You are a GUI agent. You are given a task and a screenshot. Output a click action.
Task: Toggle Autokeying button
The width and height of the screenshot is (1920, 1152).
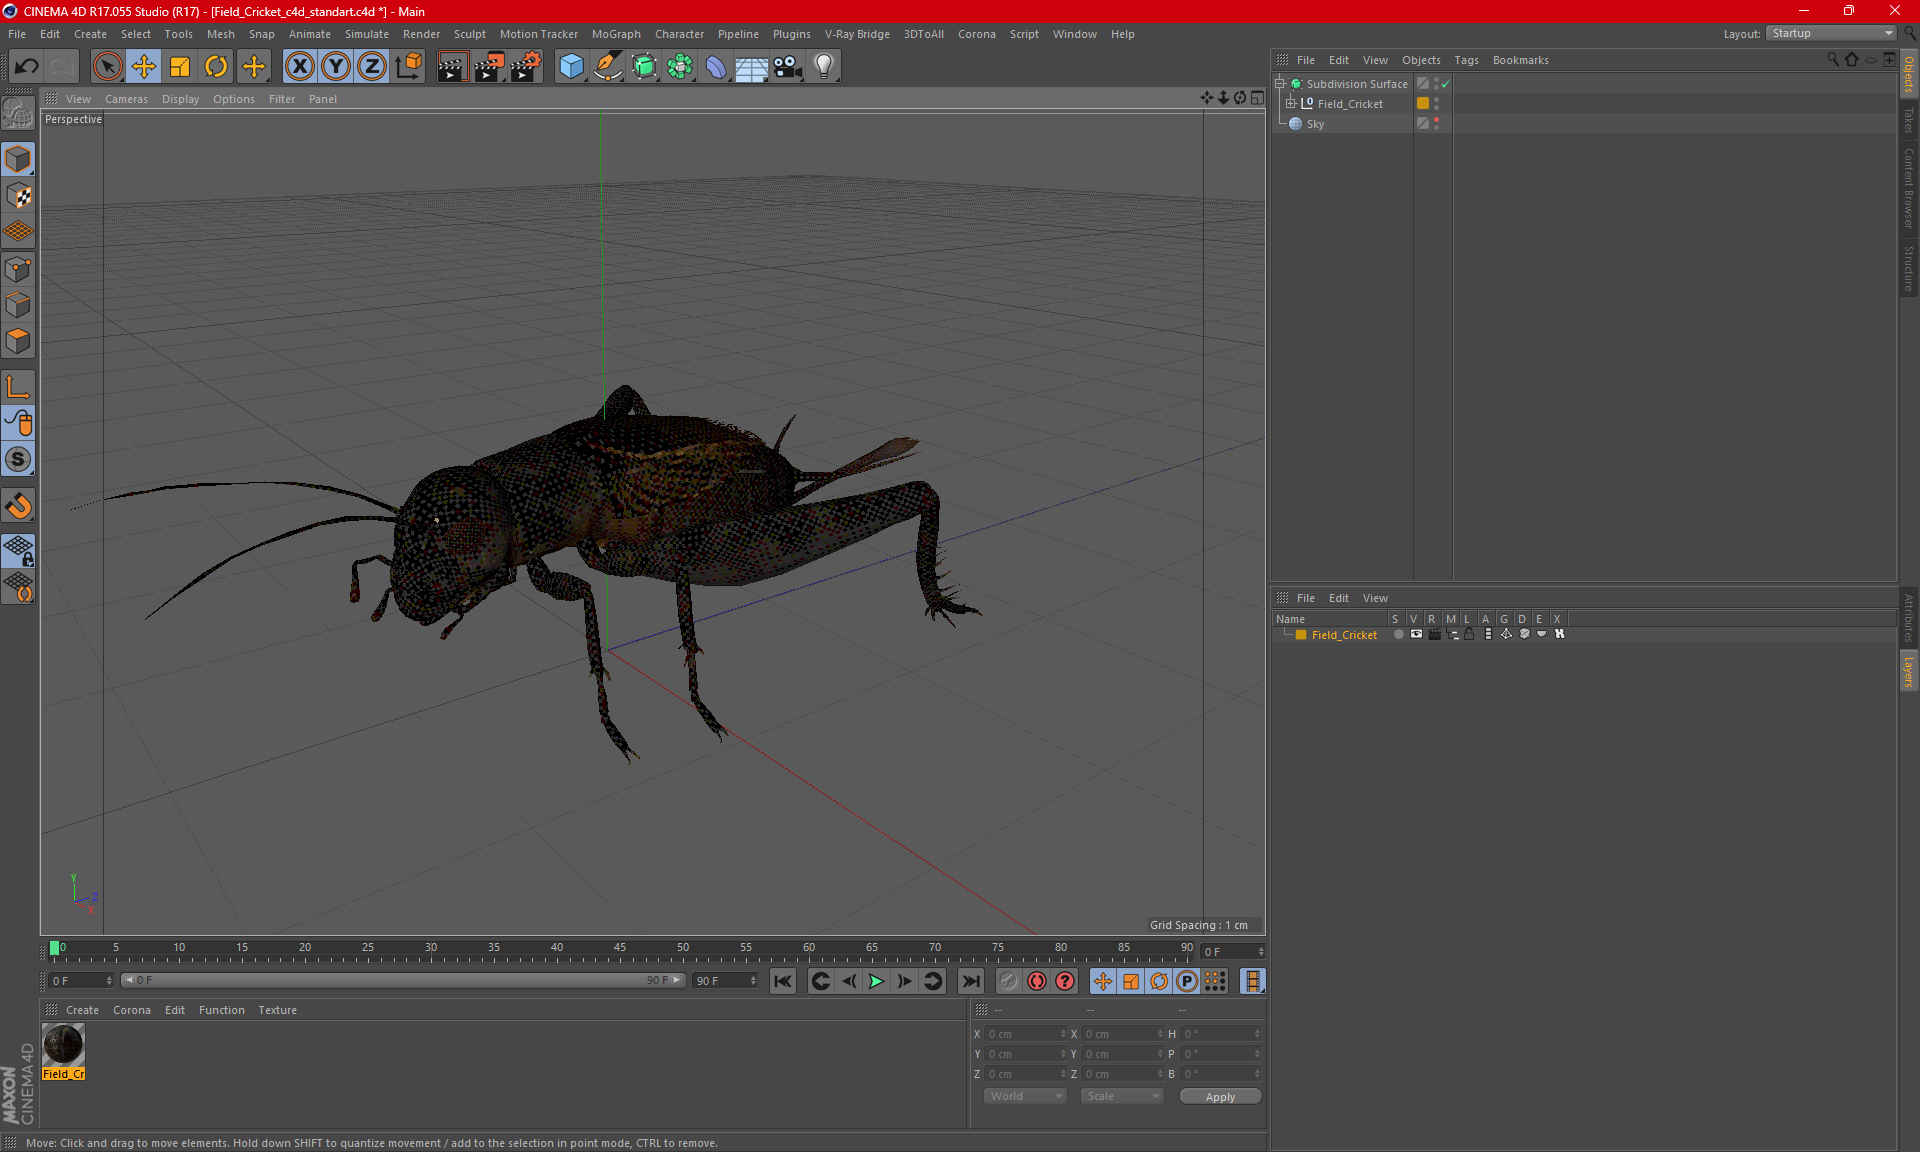[1037, 981]
